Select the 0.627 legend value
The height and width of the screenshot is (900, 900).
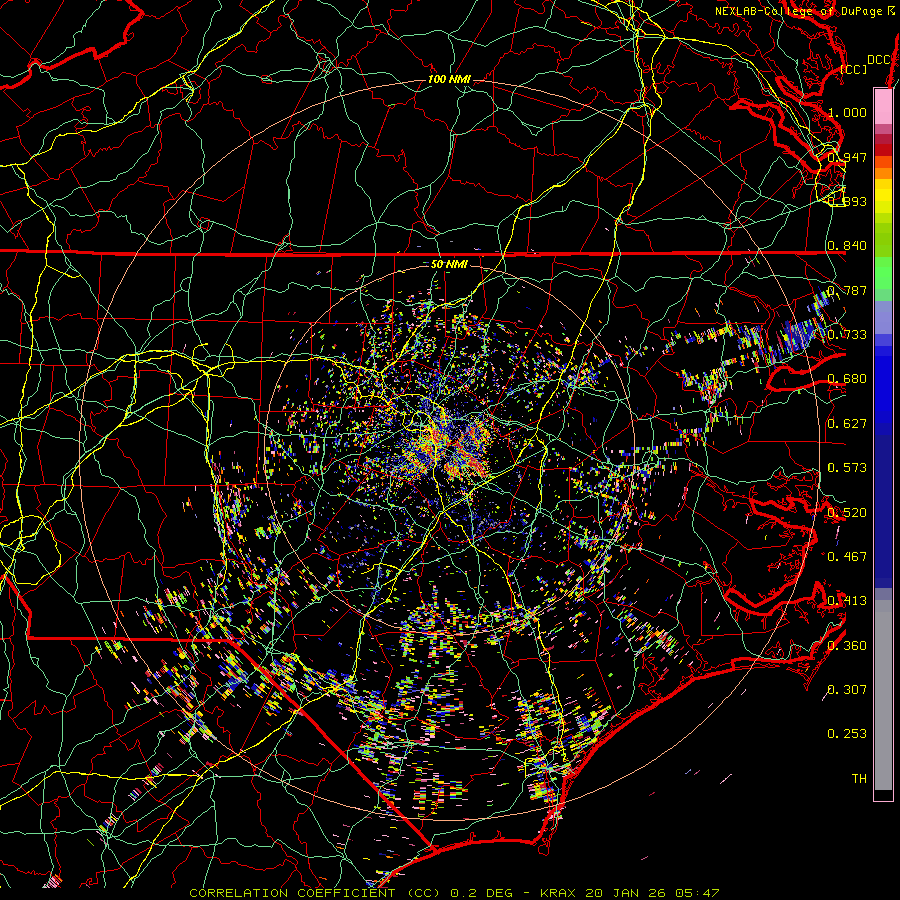point(847,423)
